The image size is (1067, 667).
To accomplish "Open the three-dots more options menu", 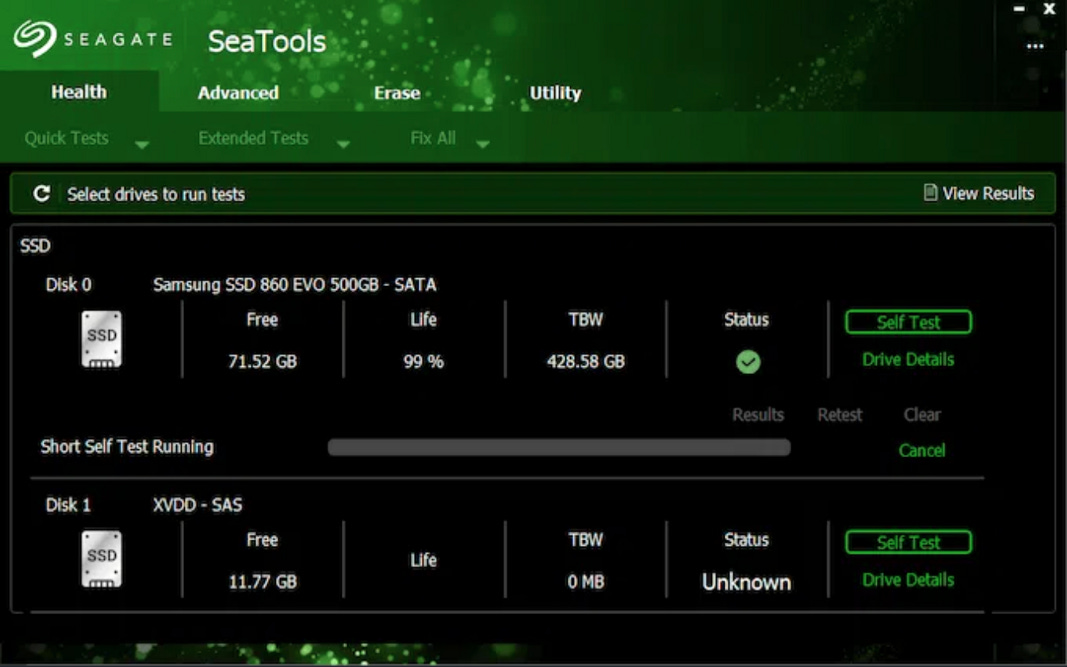I will (x=1035, y=46).
